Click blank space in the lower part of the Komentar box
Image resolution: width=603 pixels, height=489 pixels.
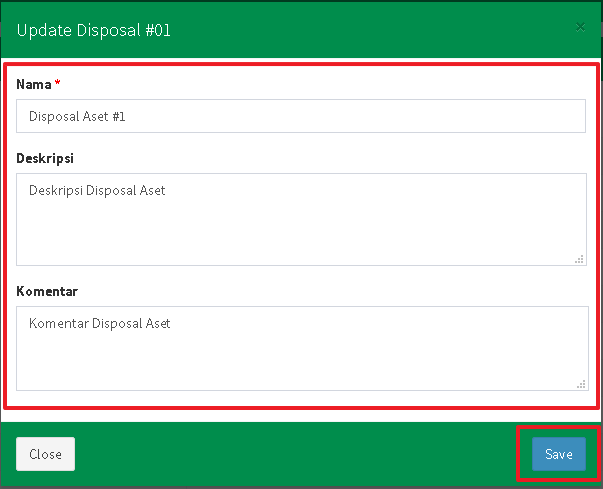point(300,370)
